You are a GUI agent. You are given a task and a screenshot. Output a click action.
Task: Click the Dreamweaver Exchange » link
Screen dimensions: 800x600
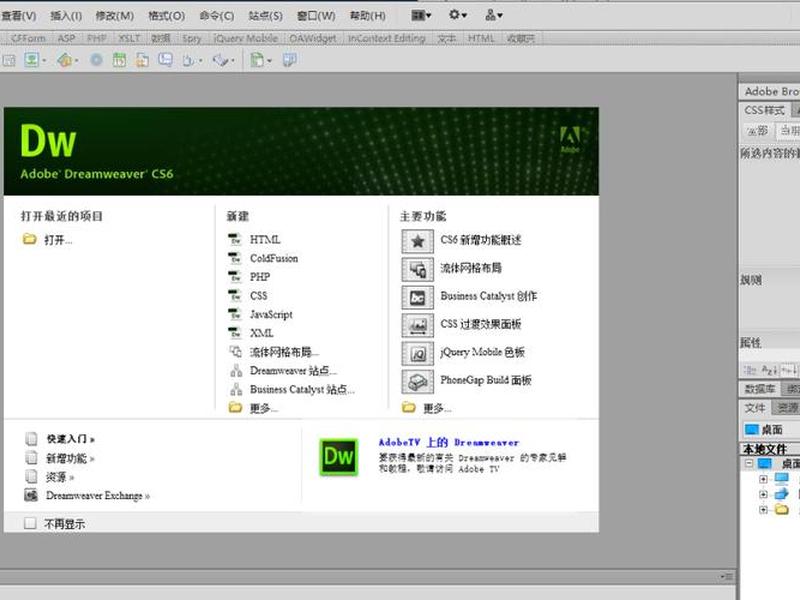(x=97, y=495)
